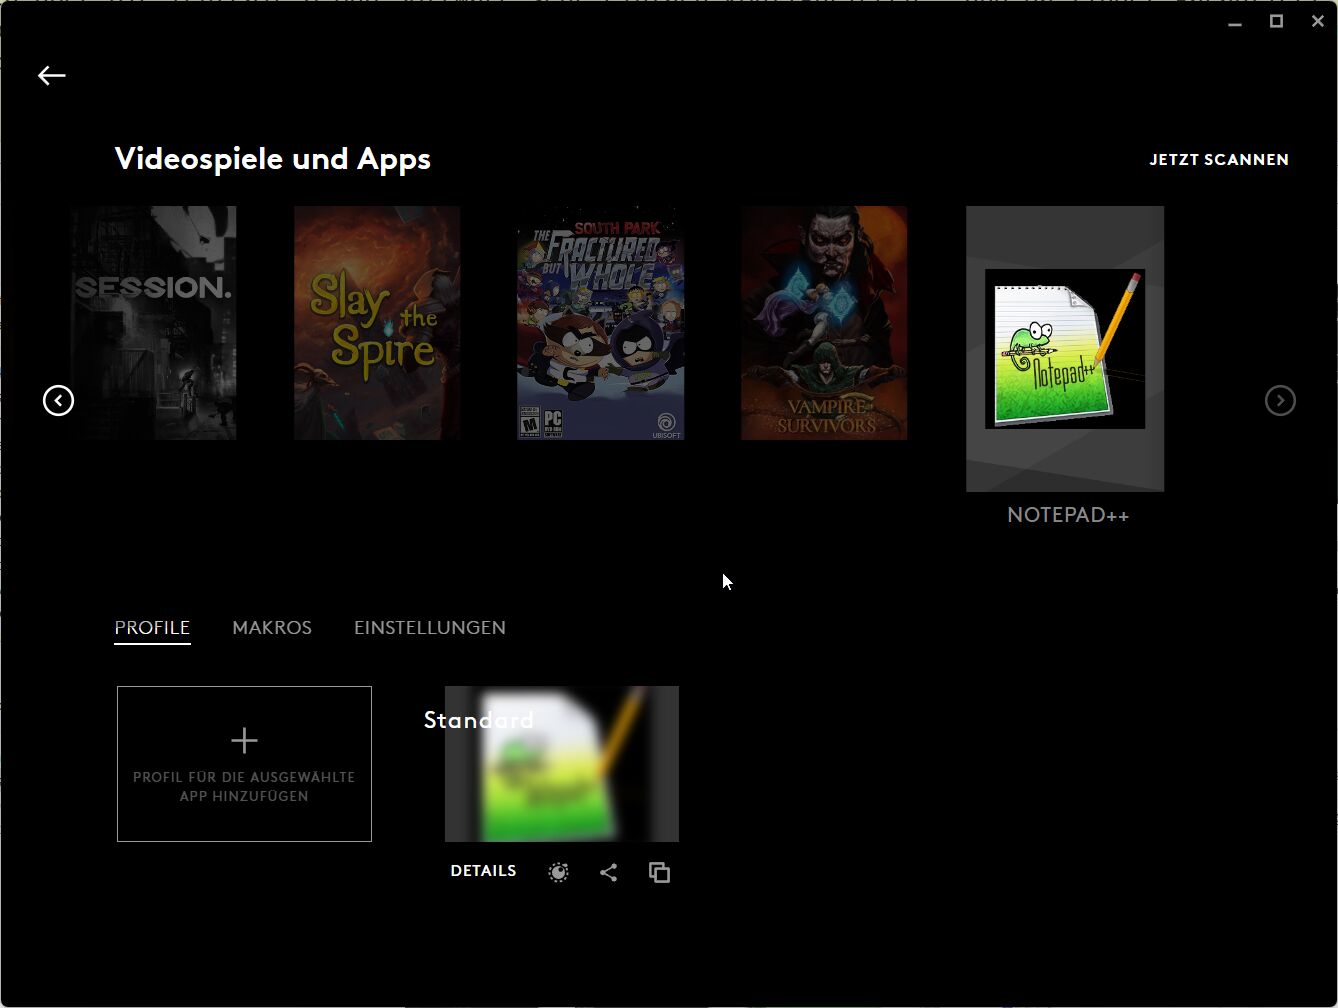Screen dimensions: 1338x1008
Task: Open the scripting icon under the Standard profile
Action: (x=558, y=872)
